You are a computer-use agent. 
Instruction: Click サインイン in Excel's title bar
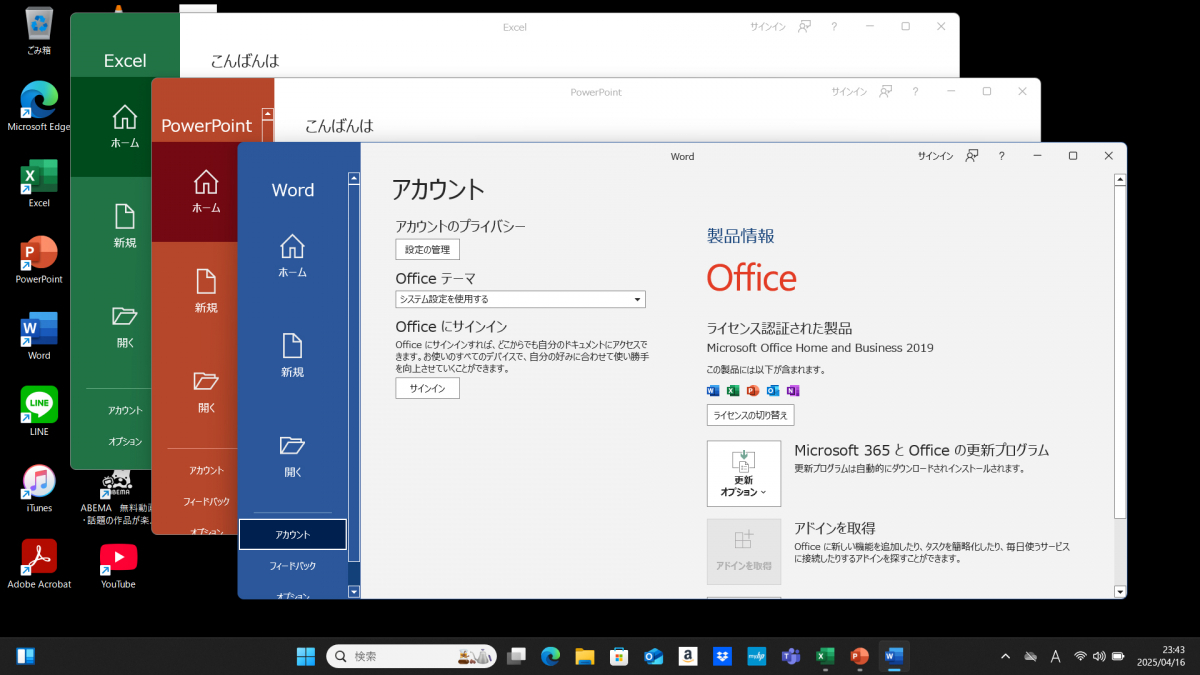[768, 27]
